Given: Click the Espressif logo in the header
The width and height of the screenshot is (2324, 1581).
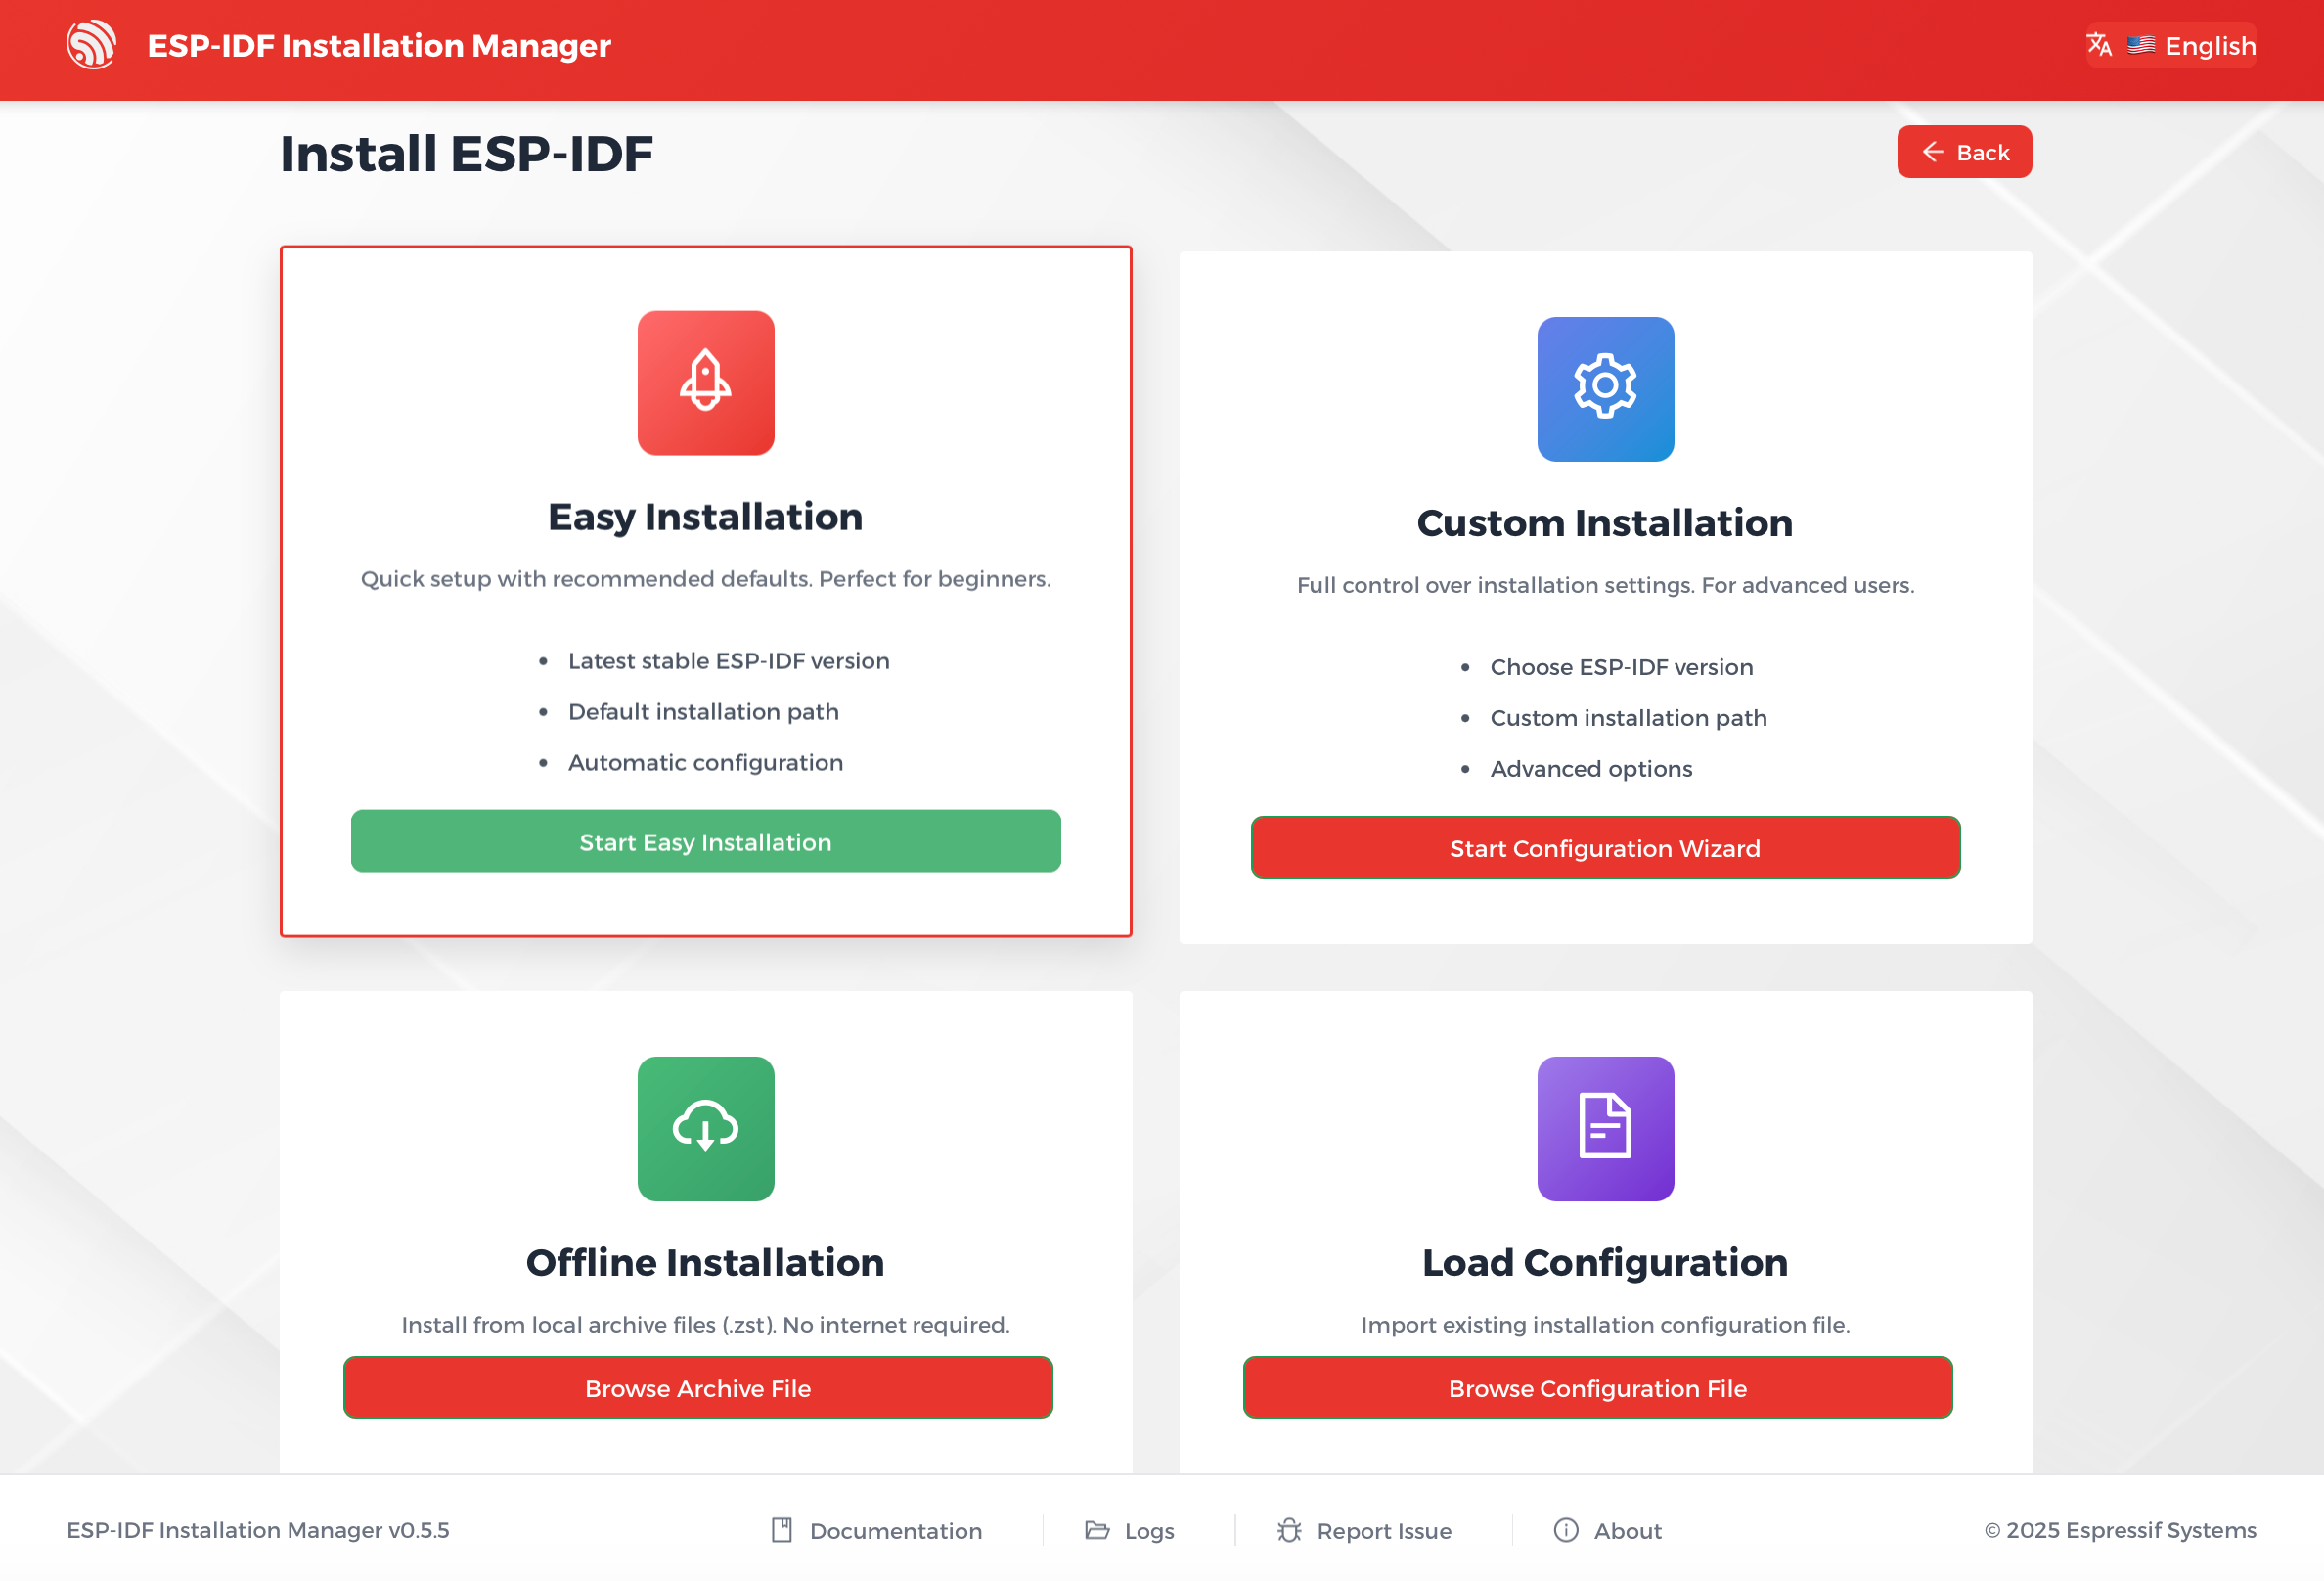Looking at the screenshot, I should click(x=93, y=45).
